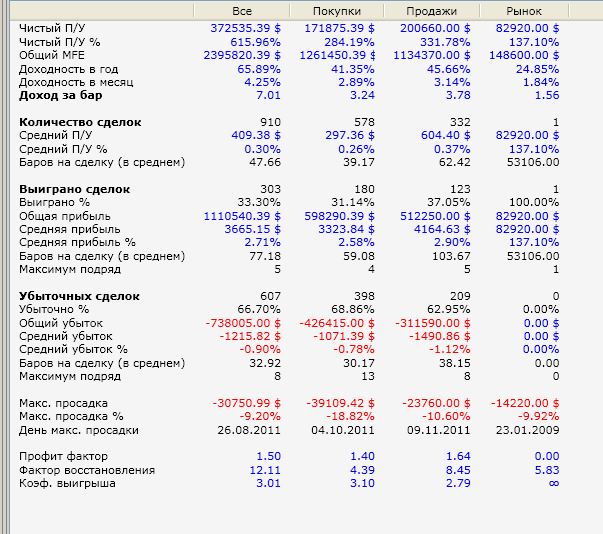The image size is (603, 534).
Task: Click the date 04.10.2011
Action: click(x=343, y=430)
